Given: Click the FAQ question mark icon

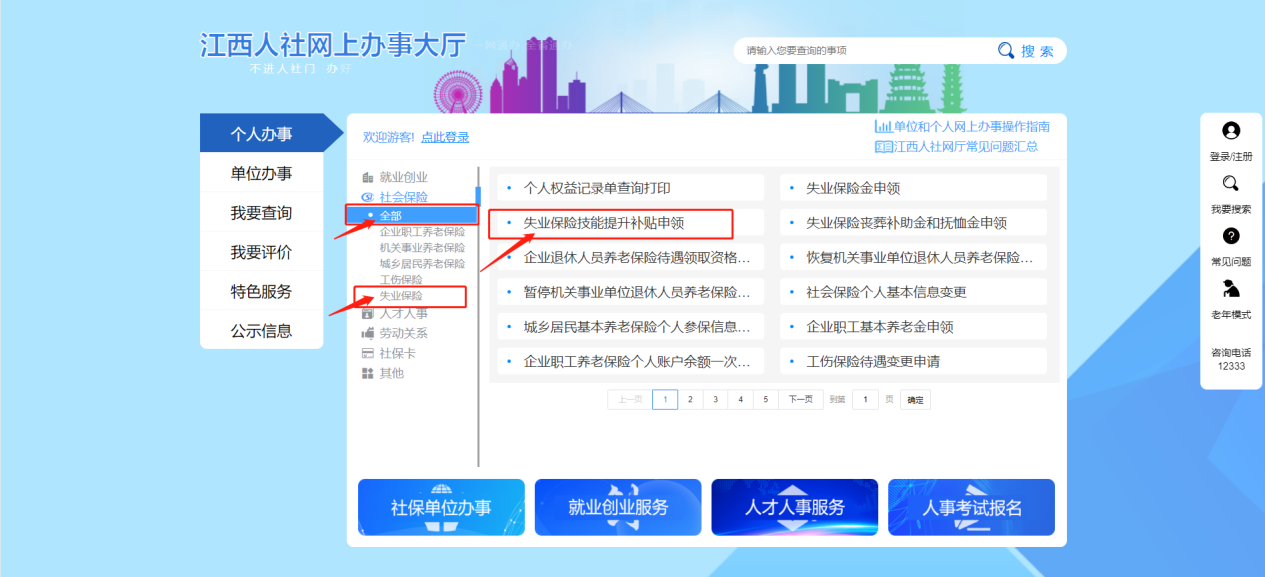Looking at the screenshot, I should click(1231, 236).
